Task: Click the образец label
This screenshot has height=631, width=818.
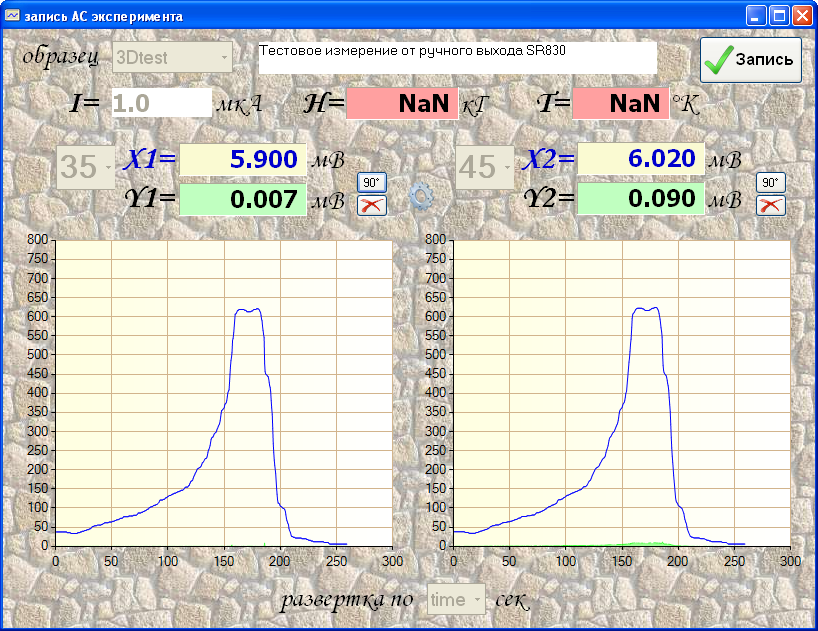Action: [61, 57]
